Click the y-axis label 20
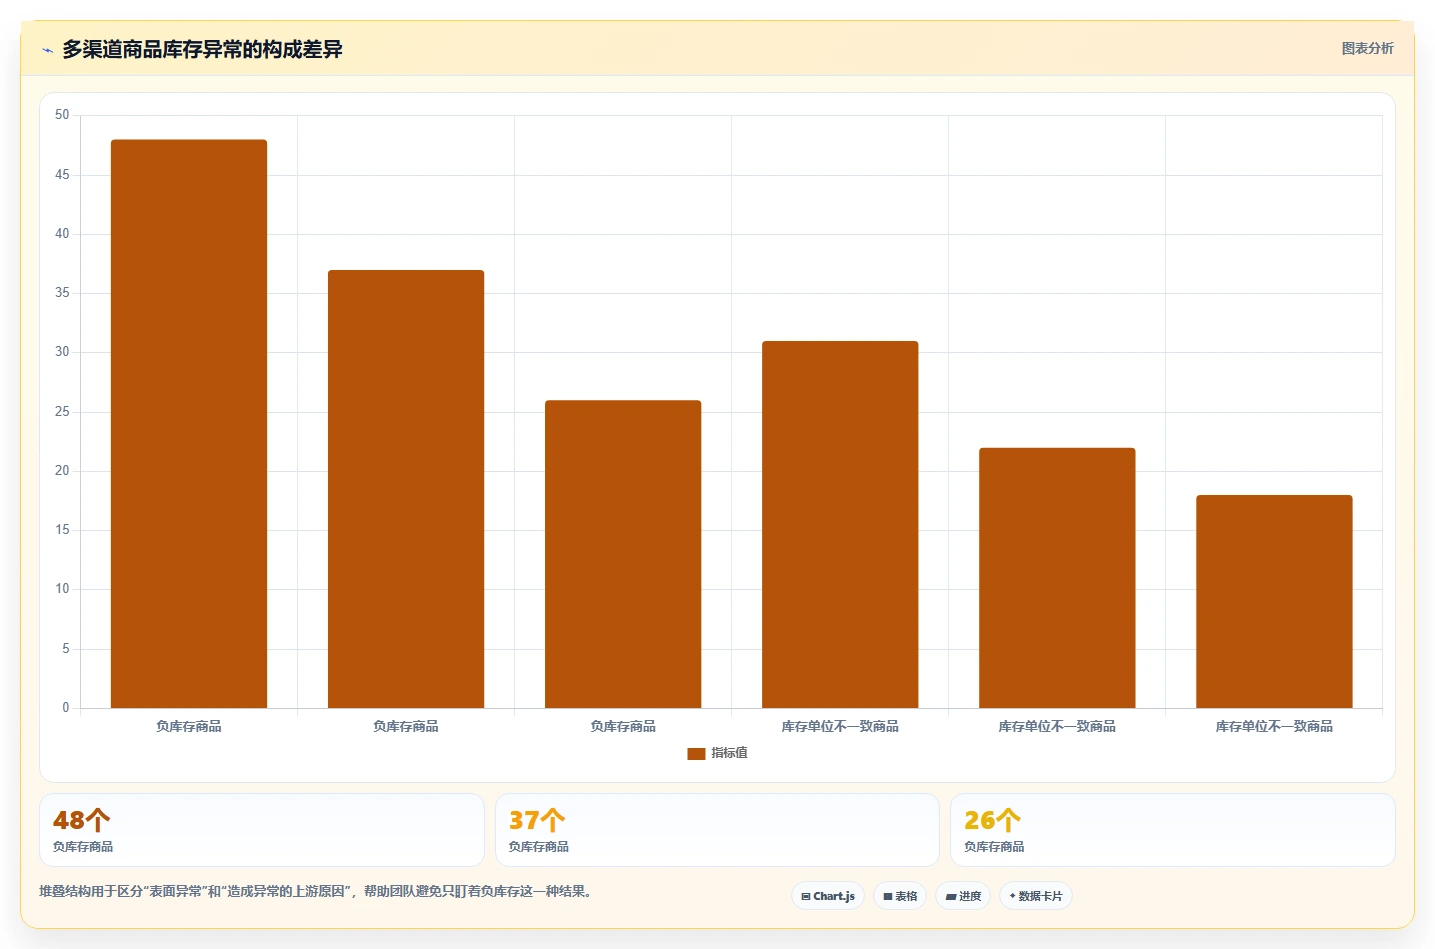 [62, 471]
